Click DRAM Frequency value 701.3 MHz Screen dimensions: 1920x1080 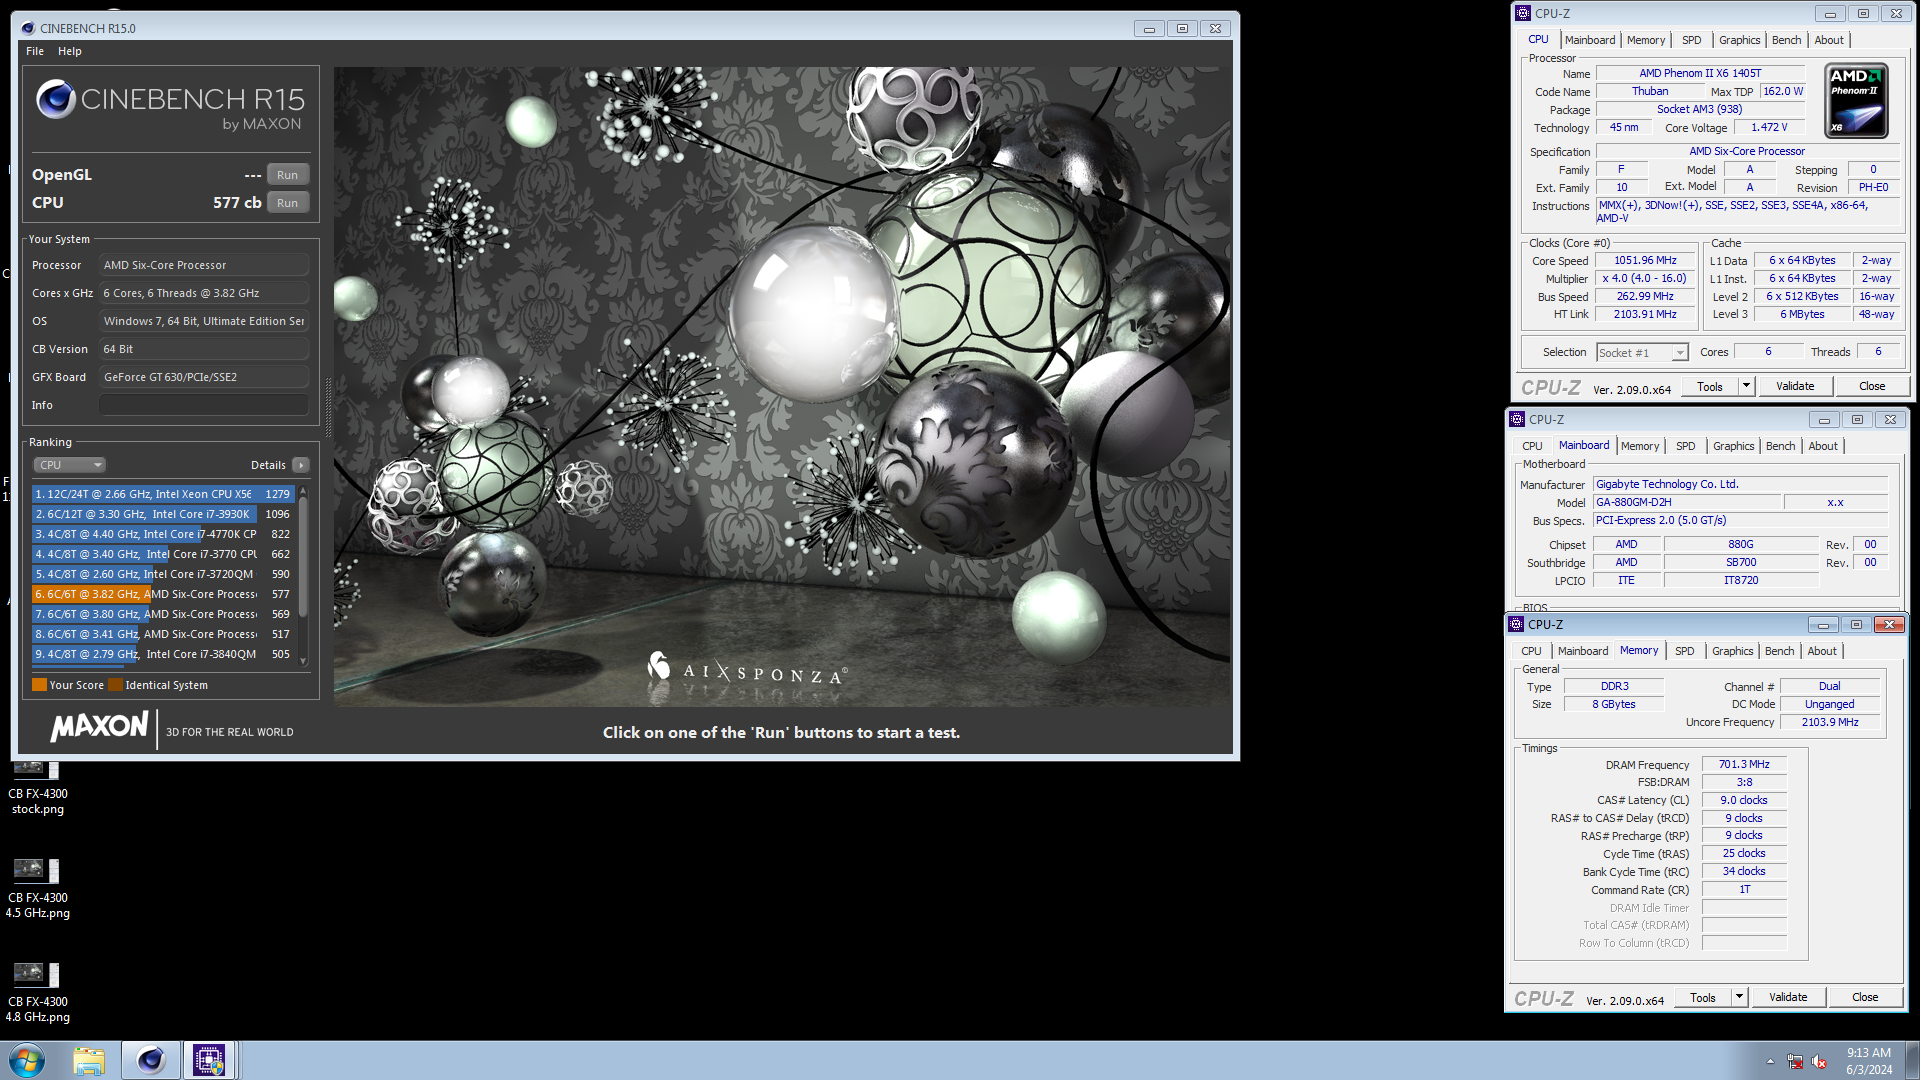tap(1744, 764)
